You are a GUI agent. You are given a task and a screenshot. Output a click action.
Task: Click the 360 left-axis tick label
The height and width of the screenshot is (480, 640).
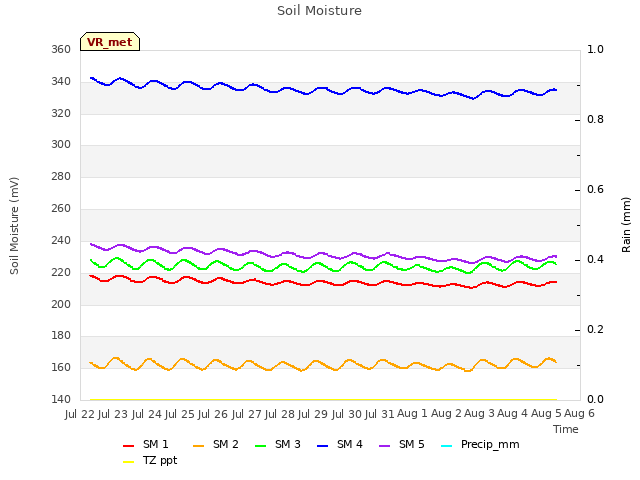point(61,50)
